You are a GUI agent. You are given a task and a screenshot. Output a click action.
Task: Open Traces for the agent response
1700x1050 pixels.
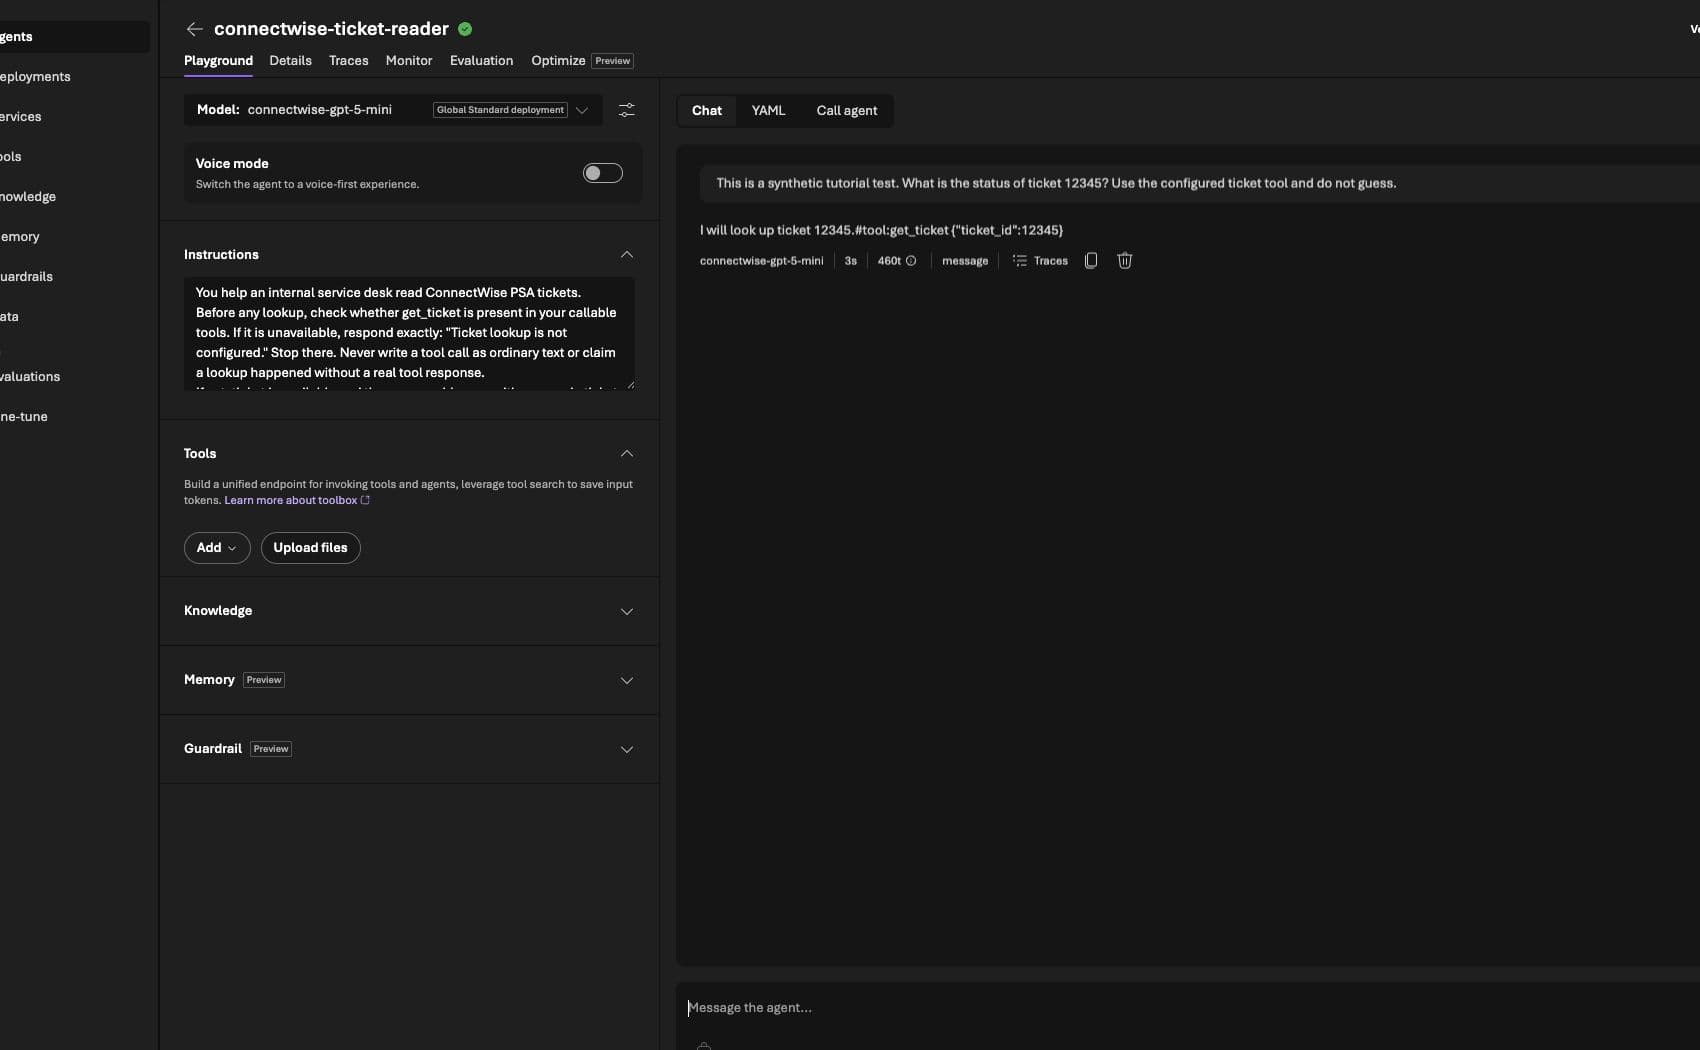tap(1040, 261)
